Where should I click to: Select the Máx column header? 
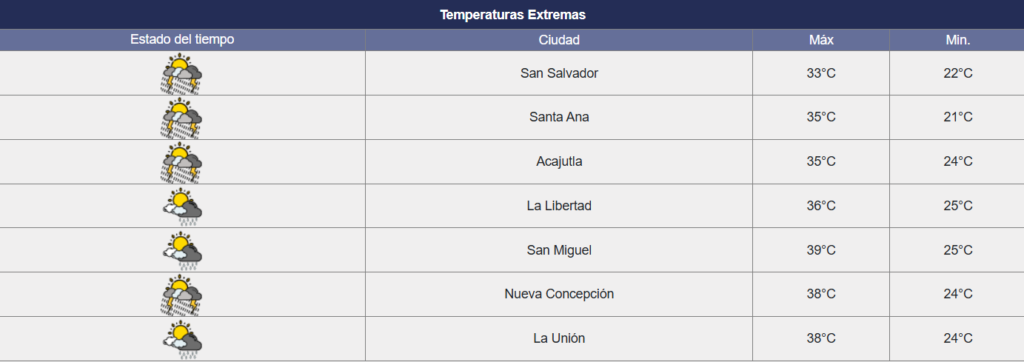tap(821, 40)
